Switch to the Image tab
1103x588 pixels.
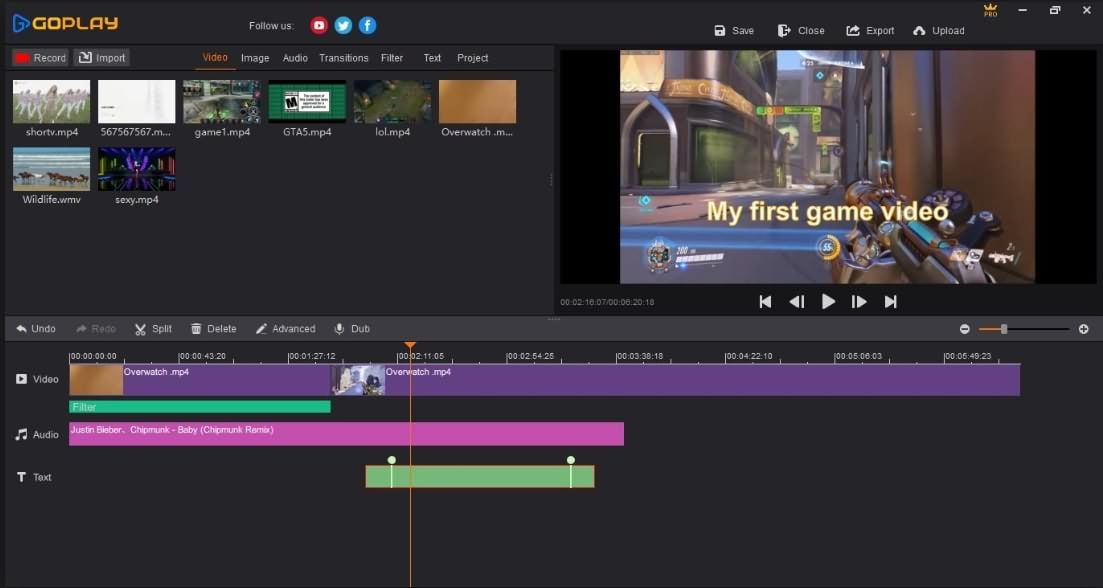point(255,58)
